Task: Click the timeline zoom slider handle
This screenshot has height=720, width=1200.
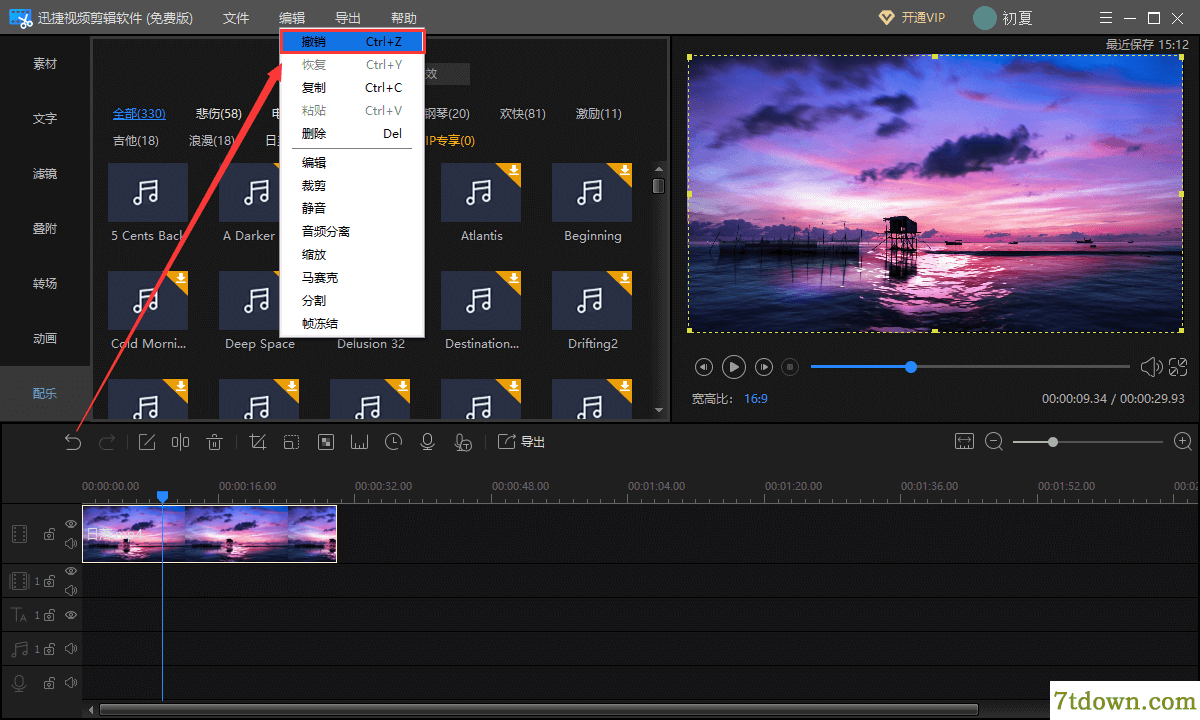Action: pos(1053,441)
